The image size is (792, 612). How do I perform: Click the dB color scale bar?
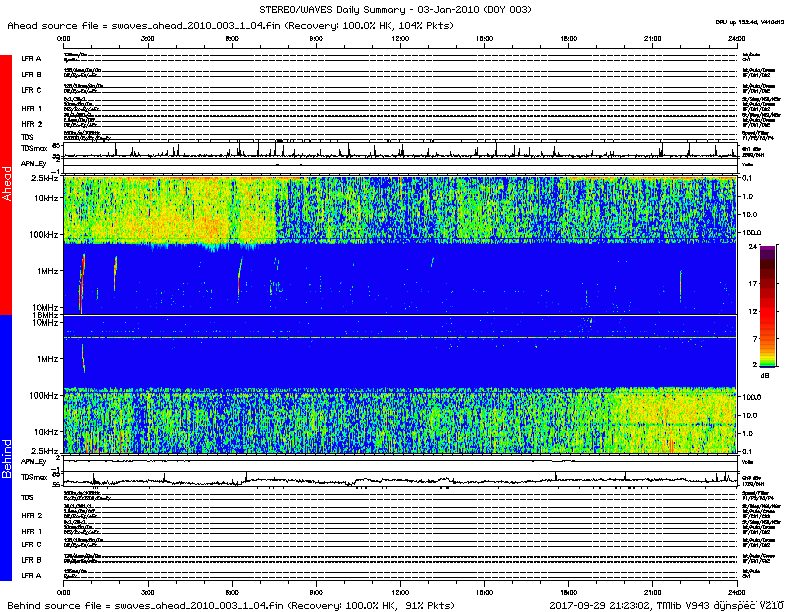click(x=767, y=303)
